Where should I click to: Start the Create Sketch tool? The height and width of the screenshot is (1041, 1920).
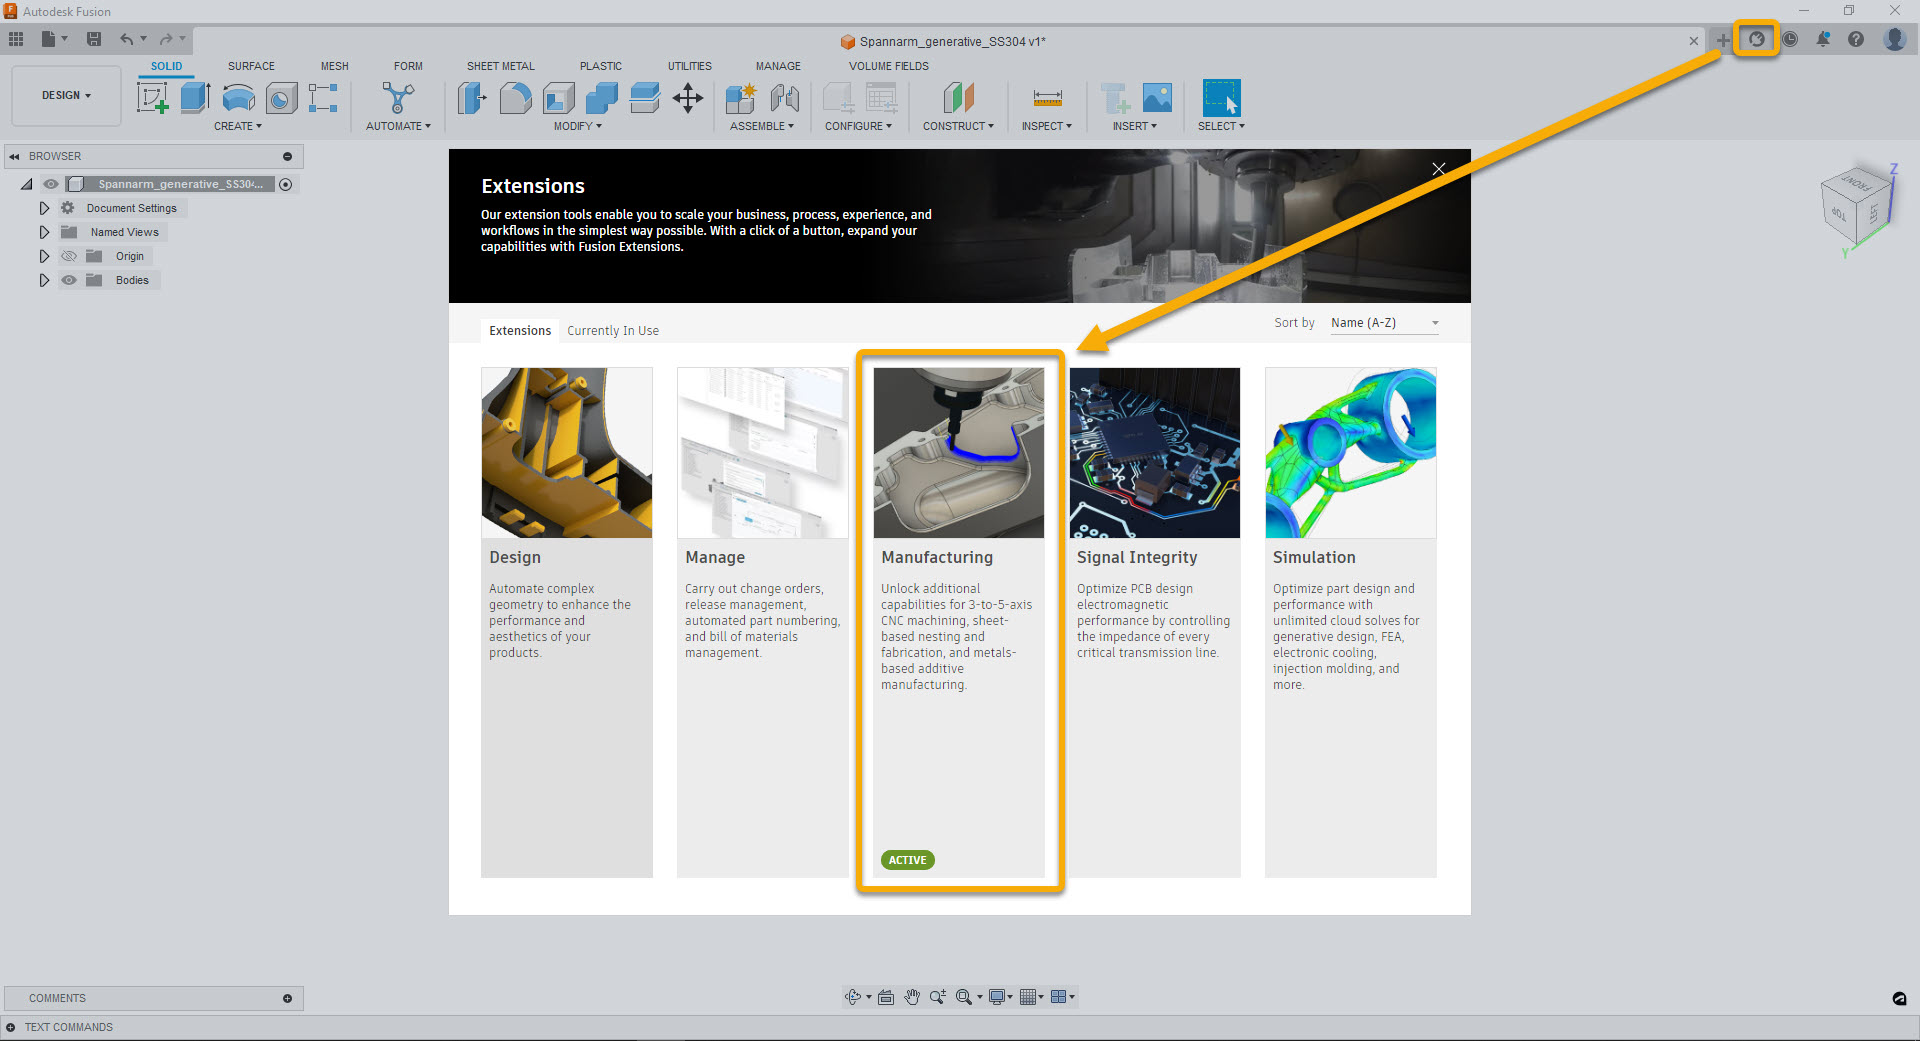click(152, 98)
